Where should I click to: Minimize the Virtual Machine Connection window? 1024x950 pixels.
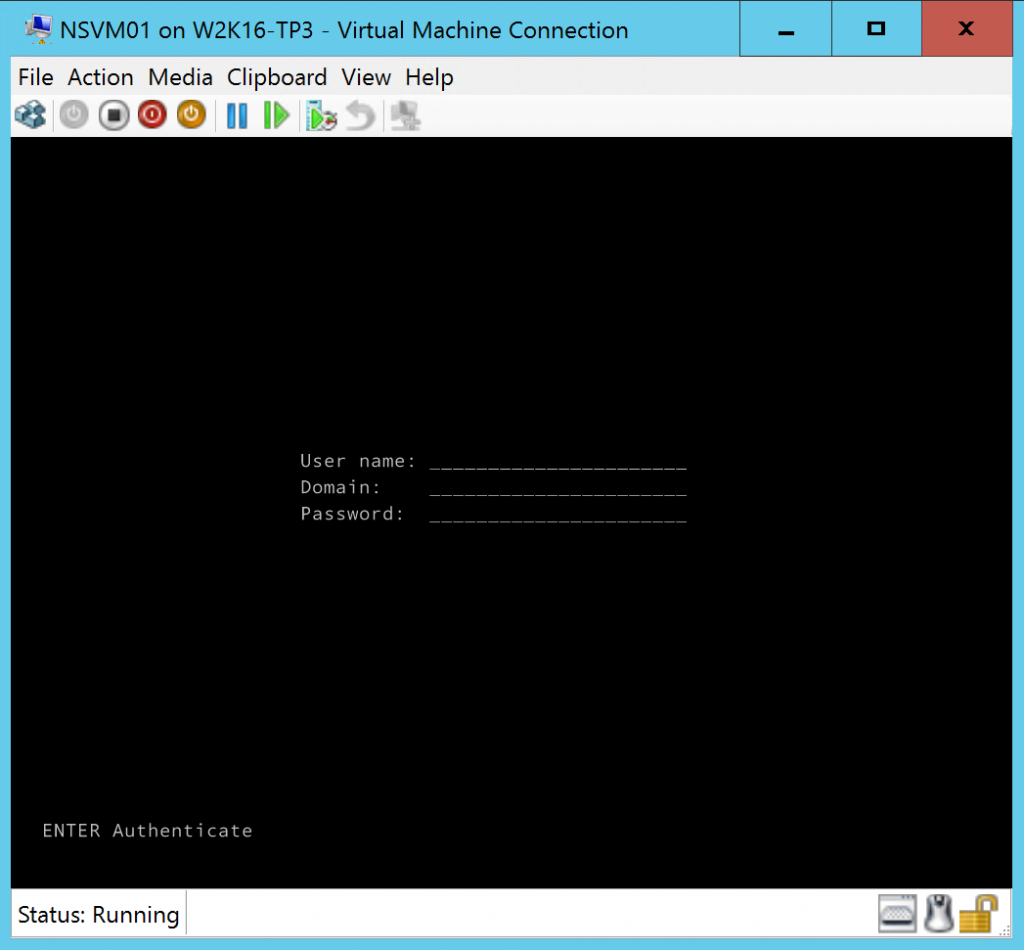point(786,29)
